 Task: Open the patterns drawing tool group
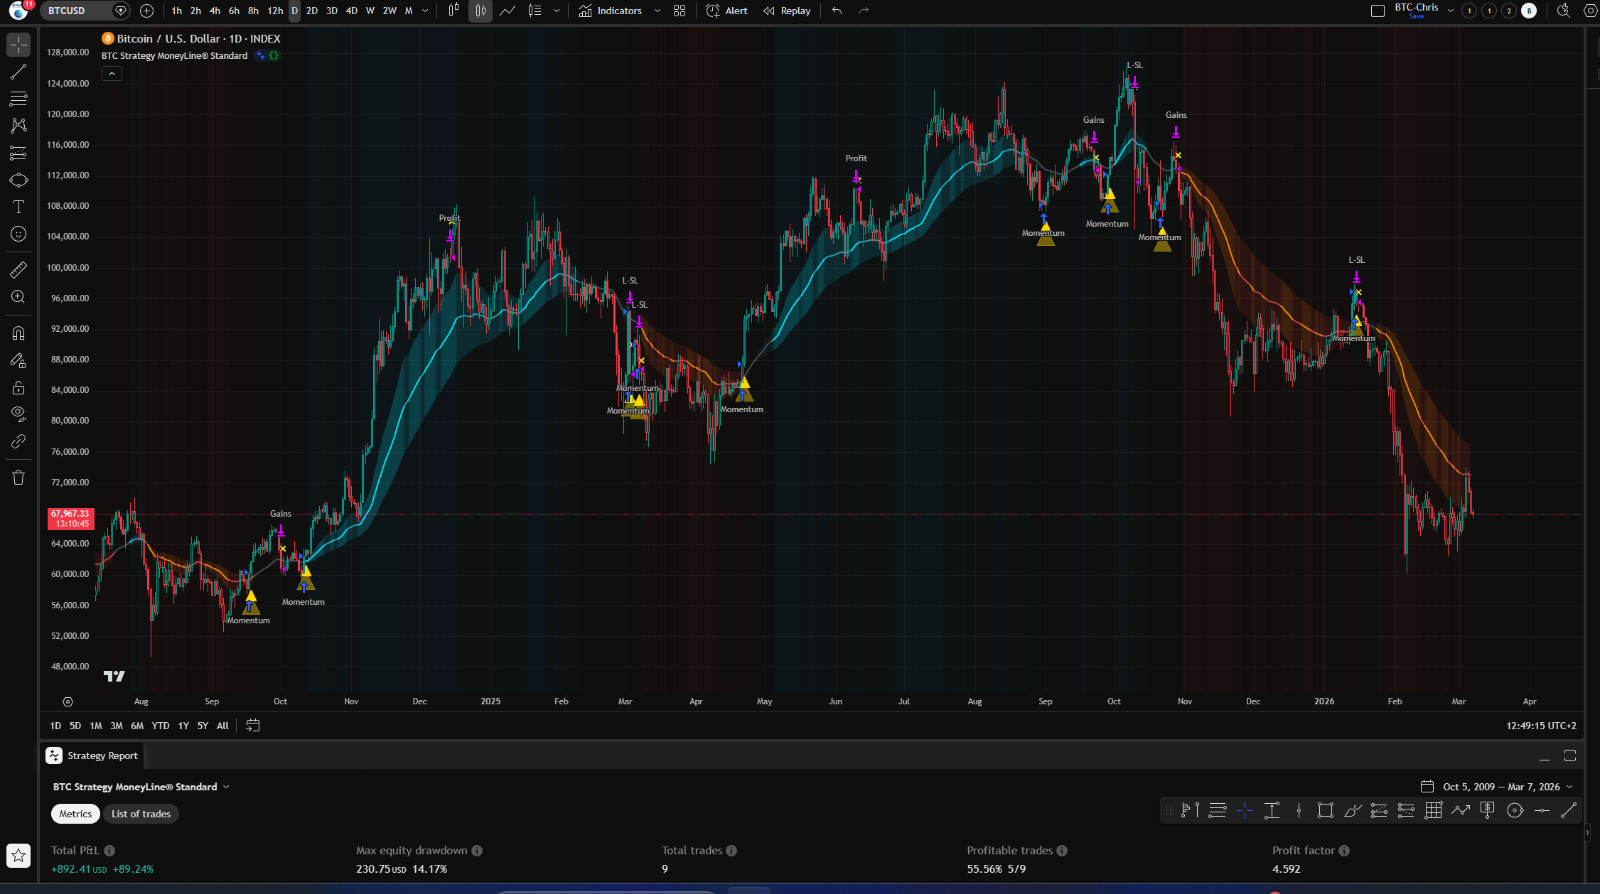[18, 126]
